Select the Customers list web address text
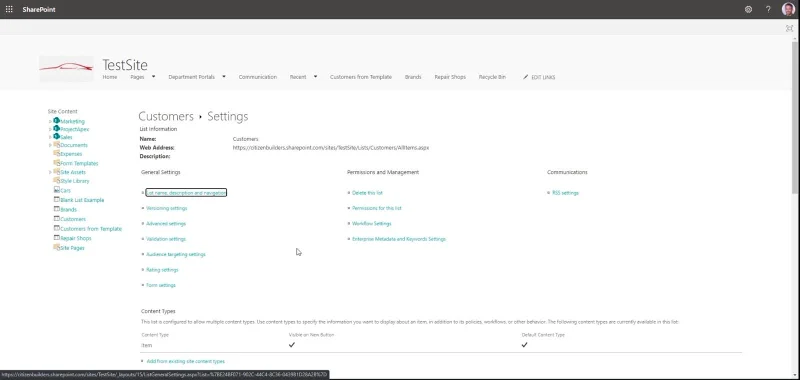This screenshot has height=380, width=800. point(331,147)
